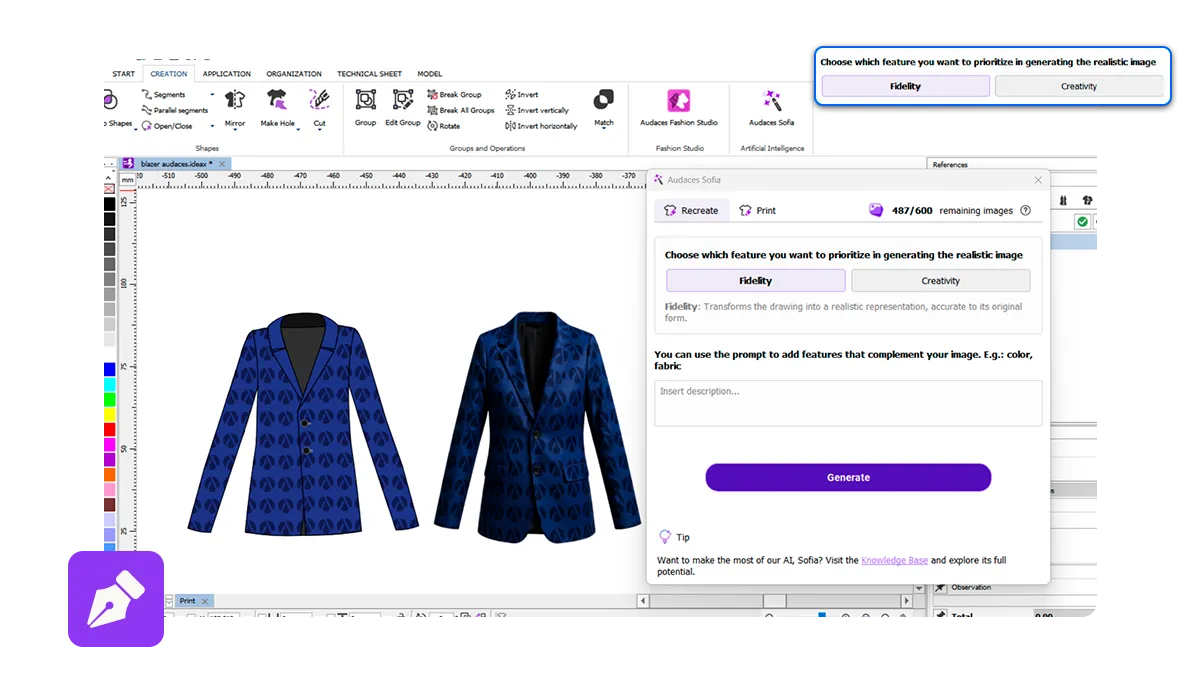Expand the Open/Close dropdown arrow
Image resolution: width=1200 pixels, height=675 pixels.
(x=212, y=126)
